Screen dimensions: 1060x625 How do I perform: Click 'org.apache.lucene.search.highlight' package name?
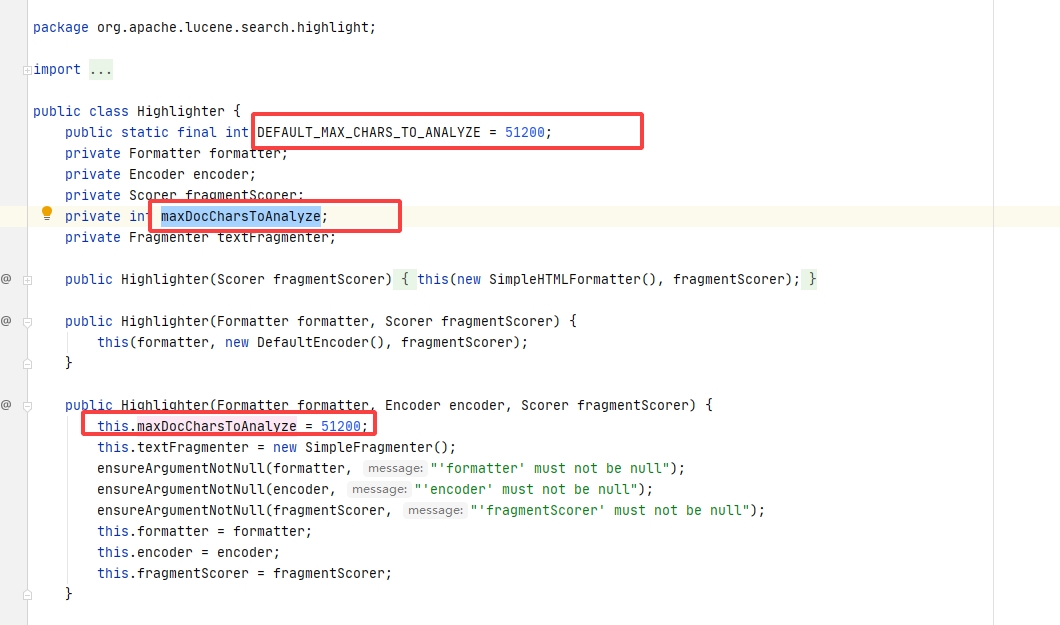[x=233, y=28]
